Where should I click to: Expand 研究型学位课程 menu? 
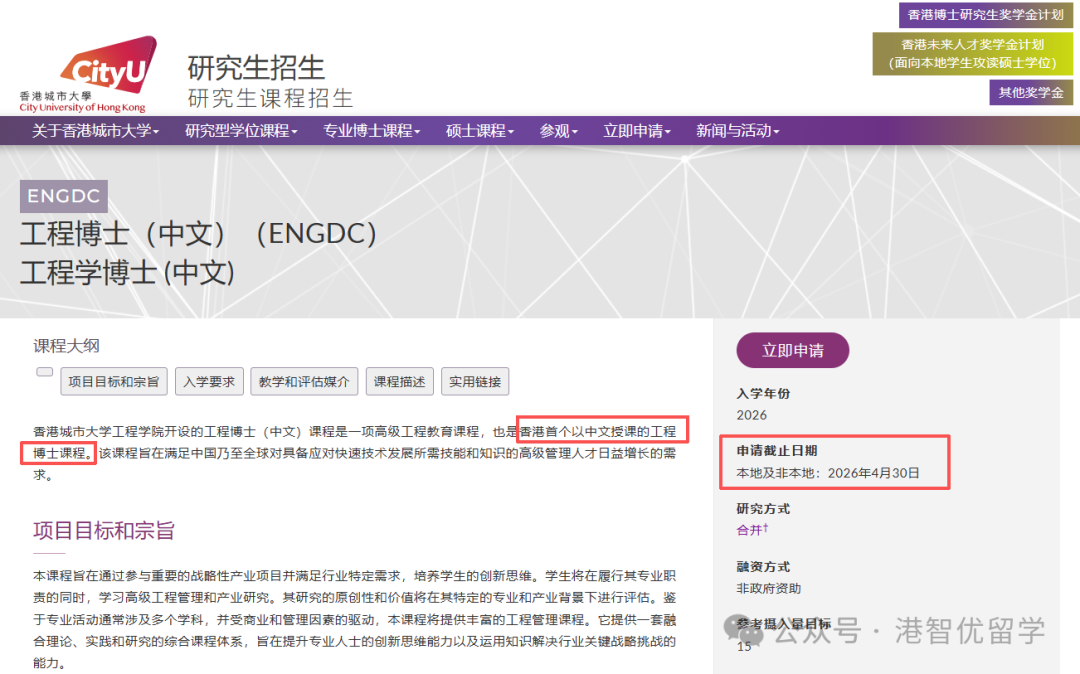tap(241, 131)
